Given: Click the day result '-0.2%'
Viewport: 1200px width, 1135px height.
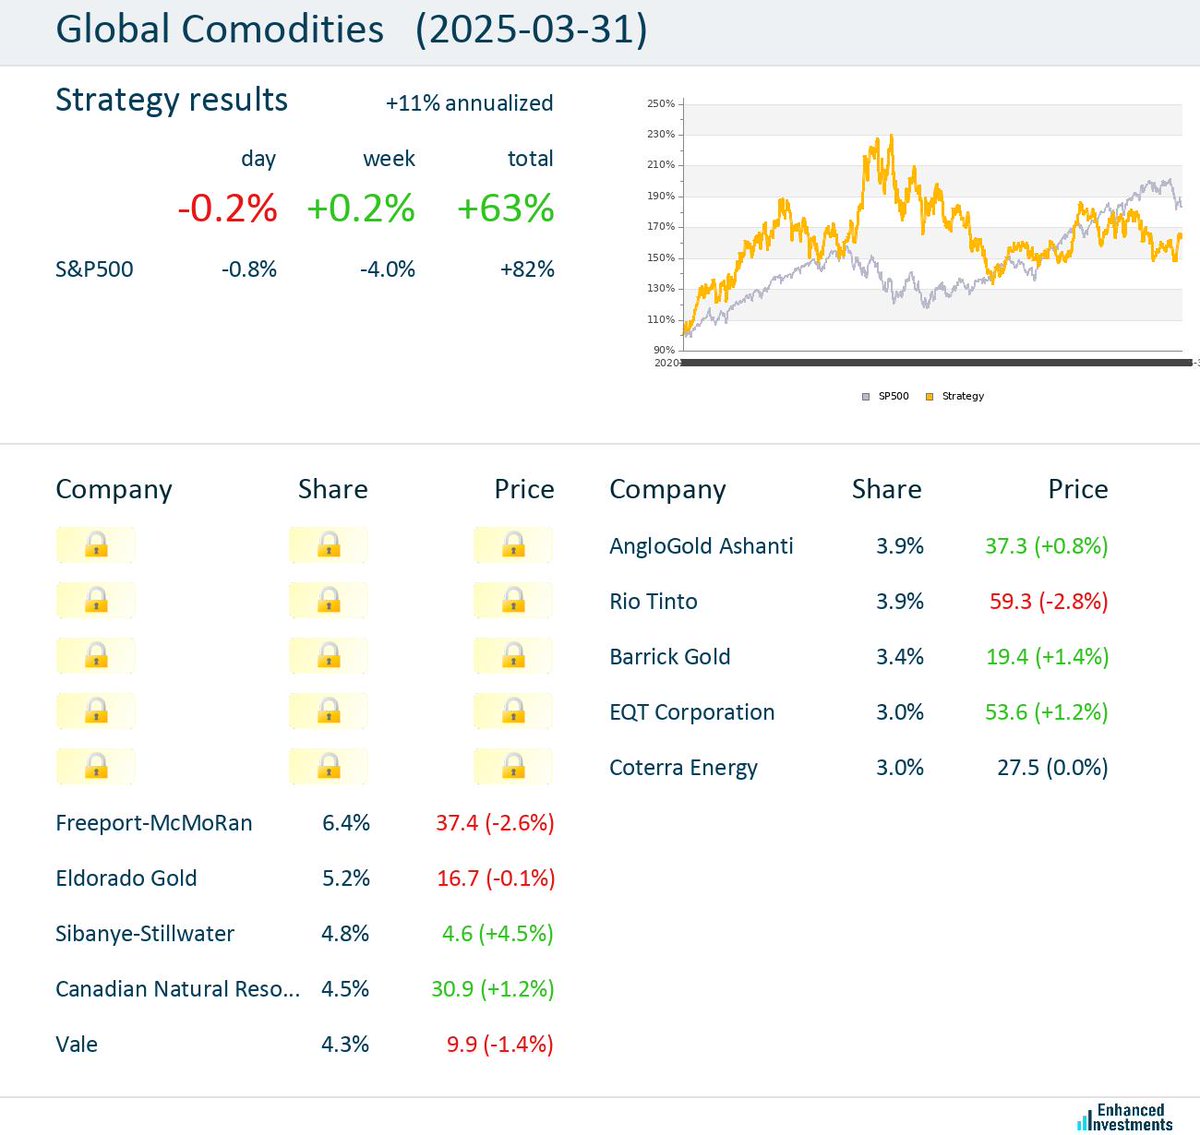Looking at the screenshot, I should click(227, 208).
